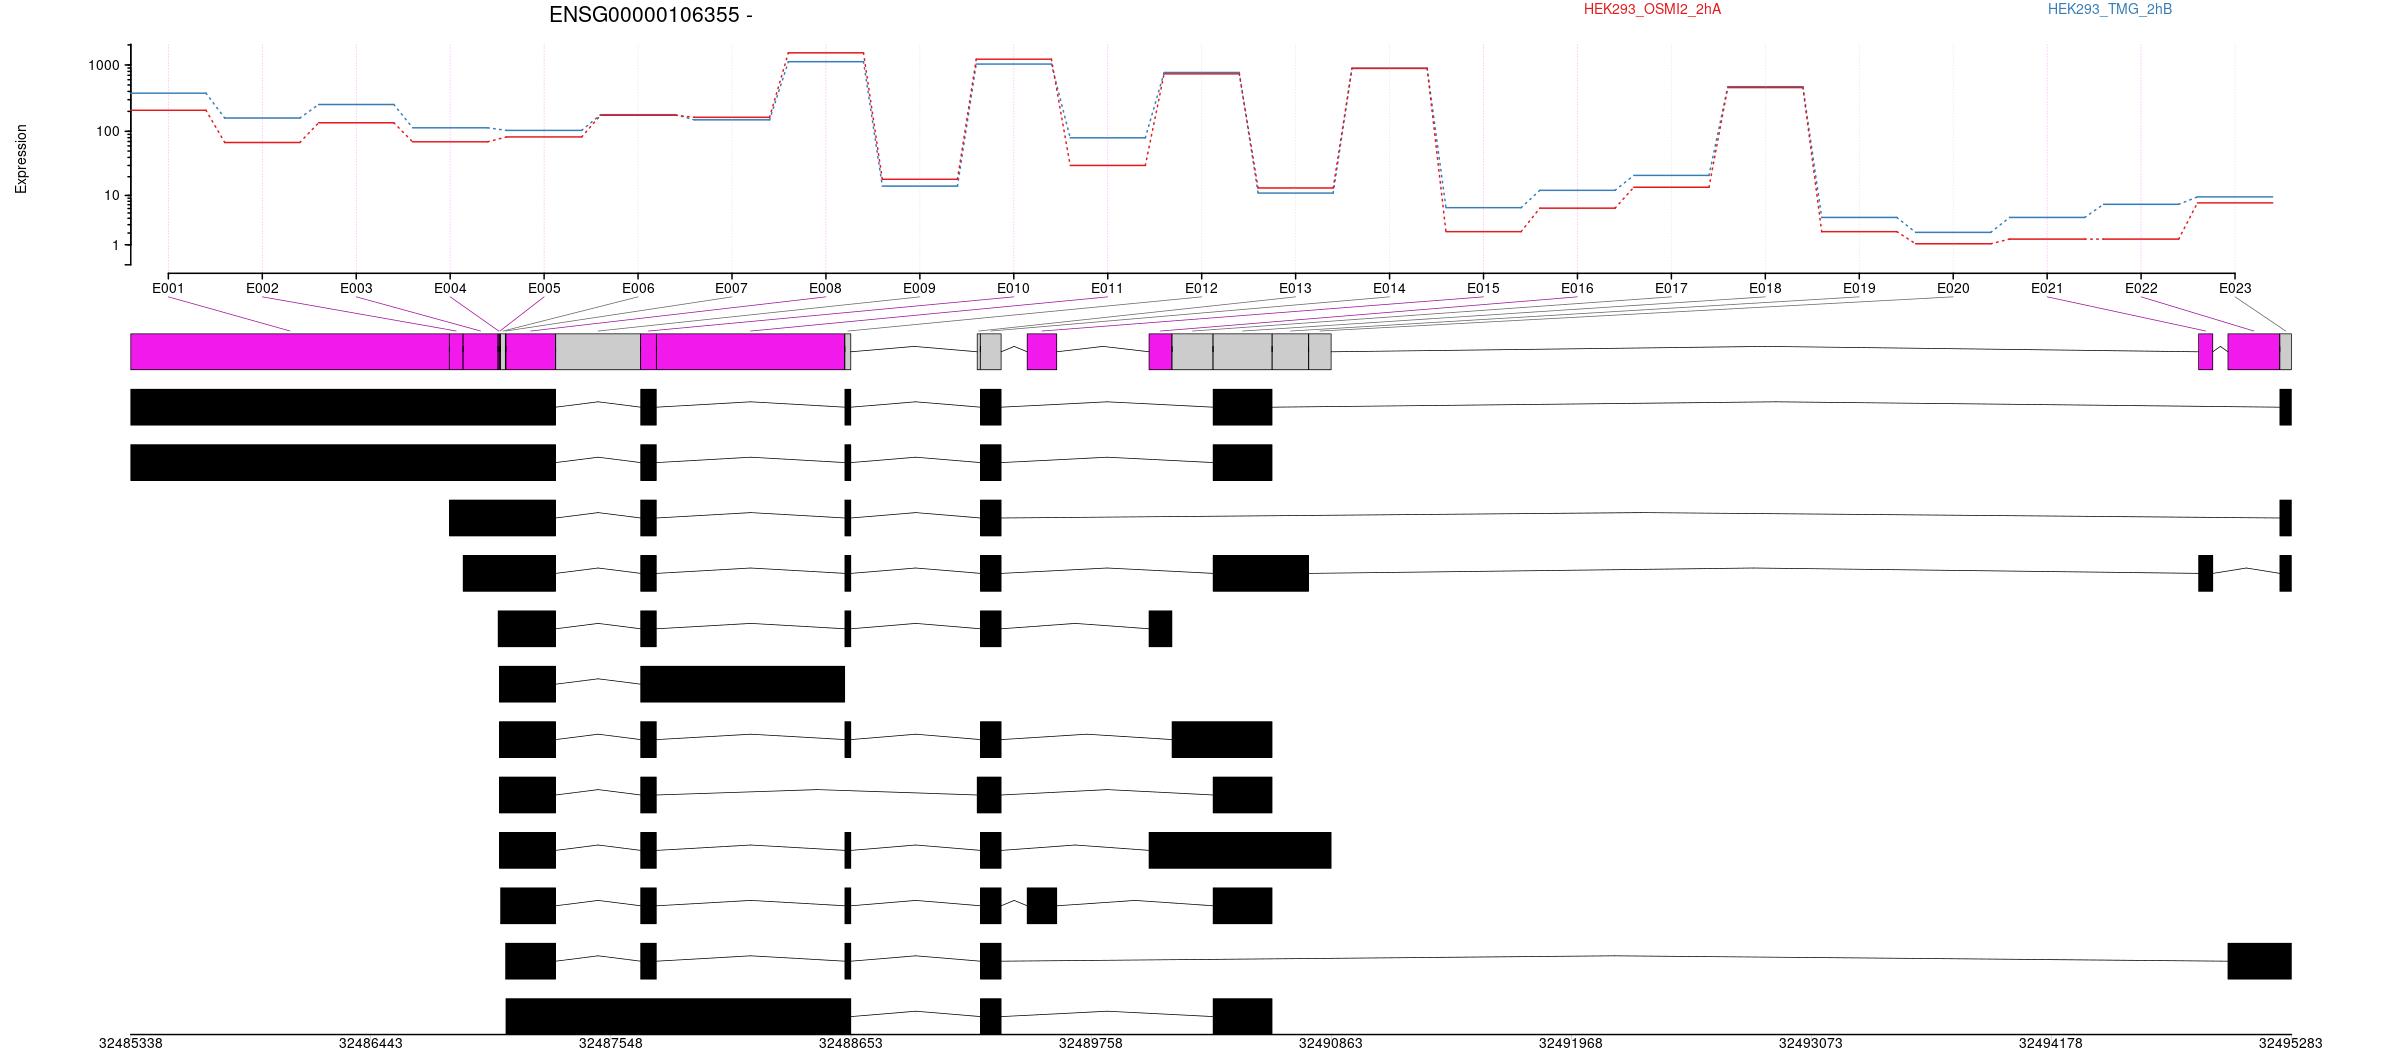Click exon label E018
This screenshot has width=2400, height=1060.
pyautogui.click(x=1765, y=289)
